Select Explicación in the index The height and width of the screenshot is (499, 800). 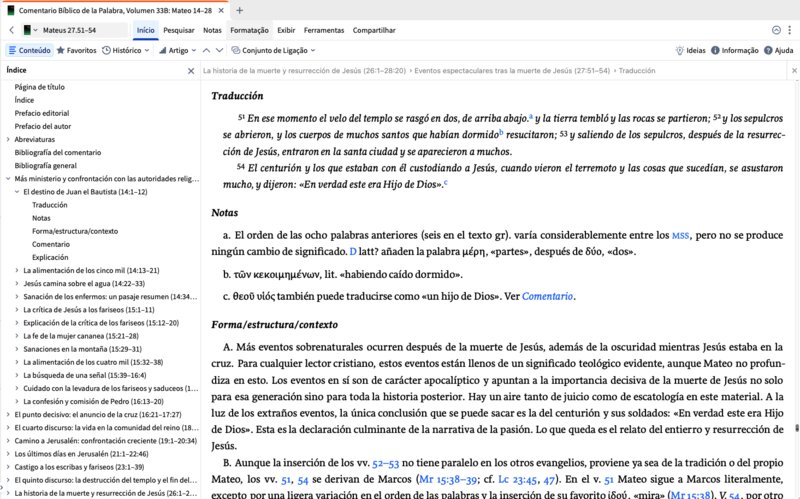tap(50, 257)
